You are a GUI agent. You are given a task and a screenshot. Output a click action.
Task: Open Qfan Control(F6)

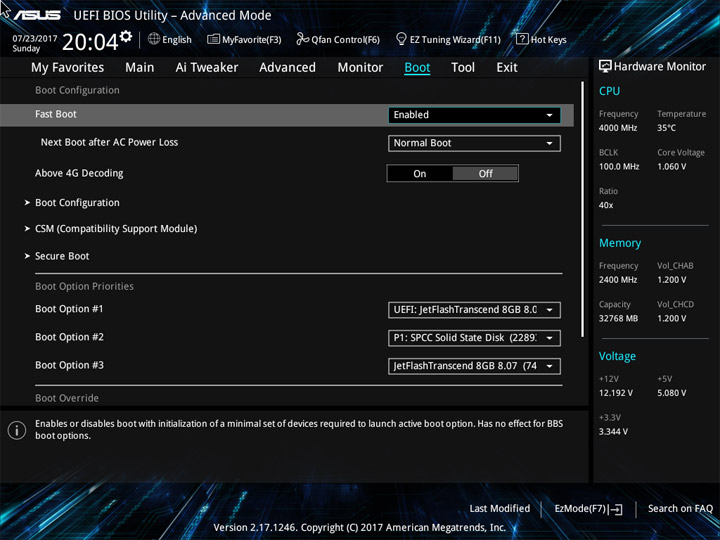point(338,39)
